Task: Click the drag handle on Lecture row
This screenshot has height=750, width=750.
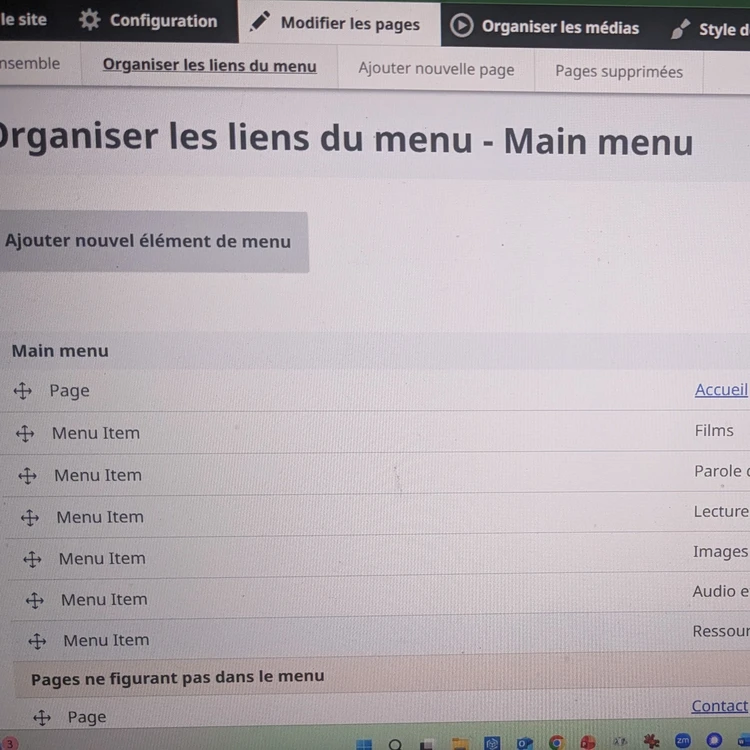Action: coord(30,517)
